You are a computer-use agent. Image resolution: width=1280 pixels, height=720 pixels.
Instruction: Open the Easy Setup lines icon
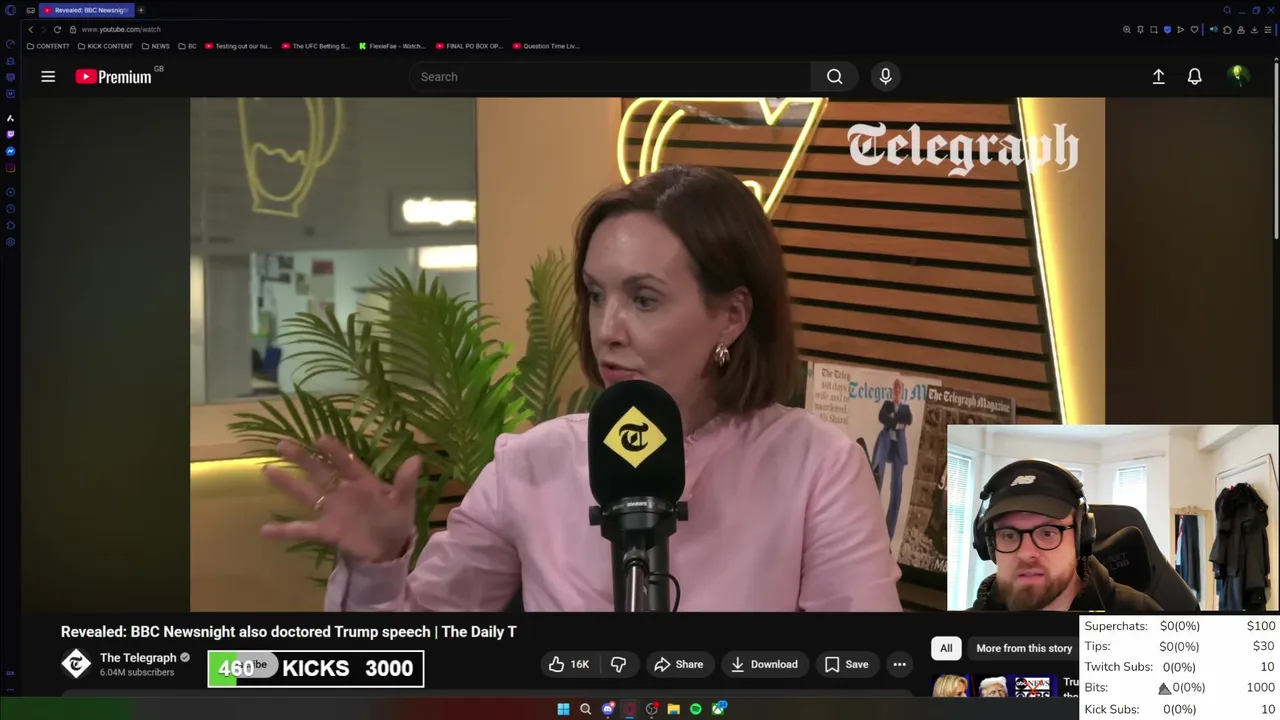(x=1268, y=30)
